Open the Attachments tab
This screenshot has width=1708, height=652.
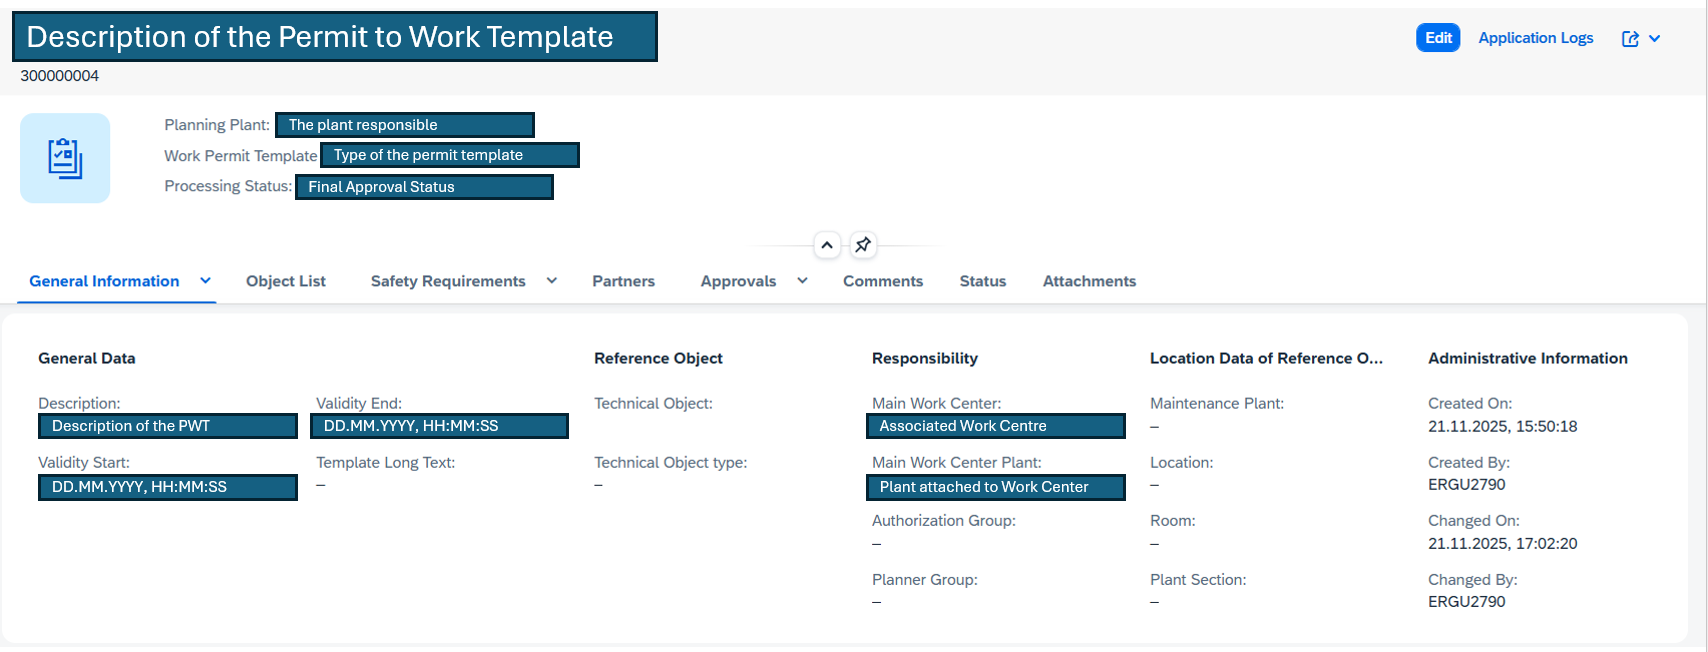(x=1089, y=281)
